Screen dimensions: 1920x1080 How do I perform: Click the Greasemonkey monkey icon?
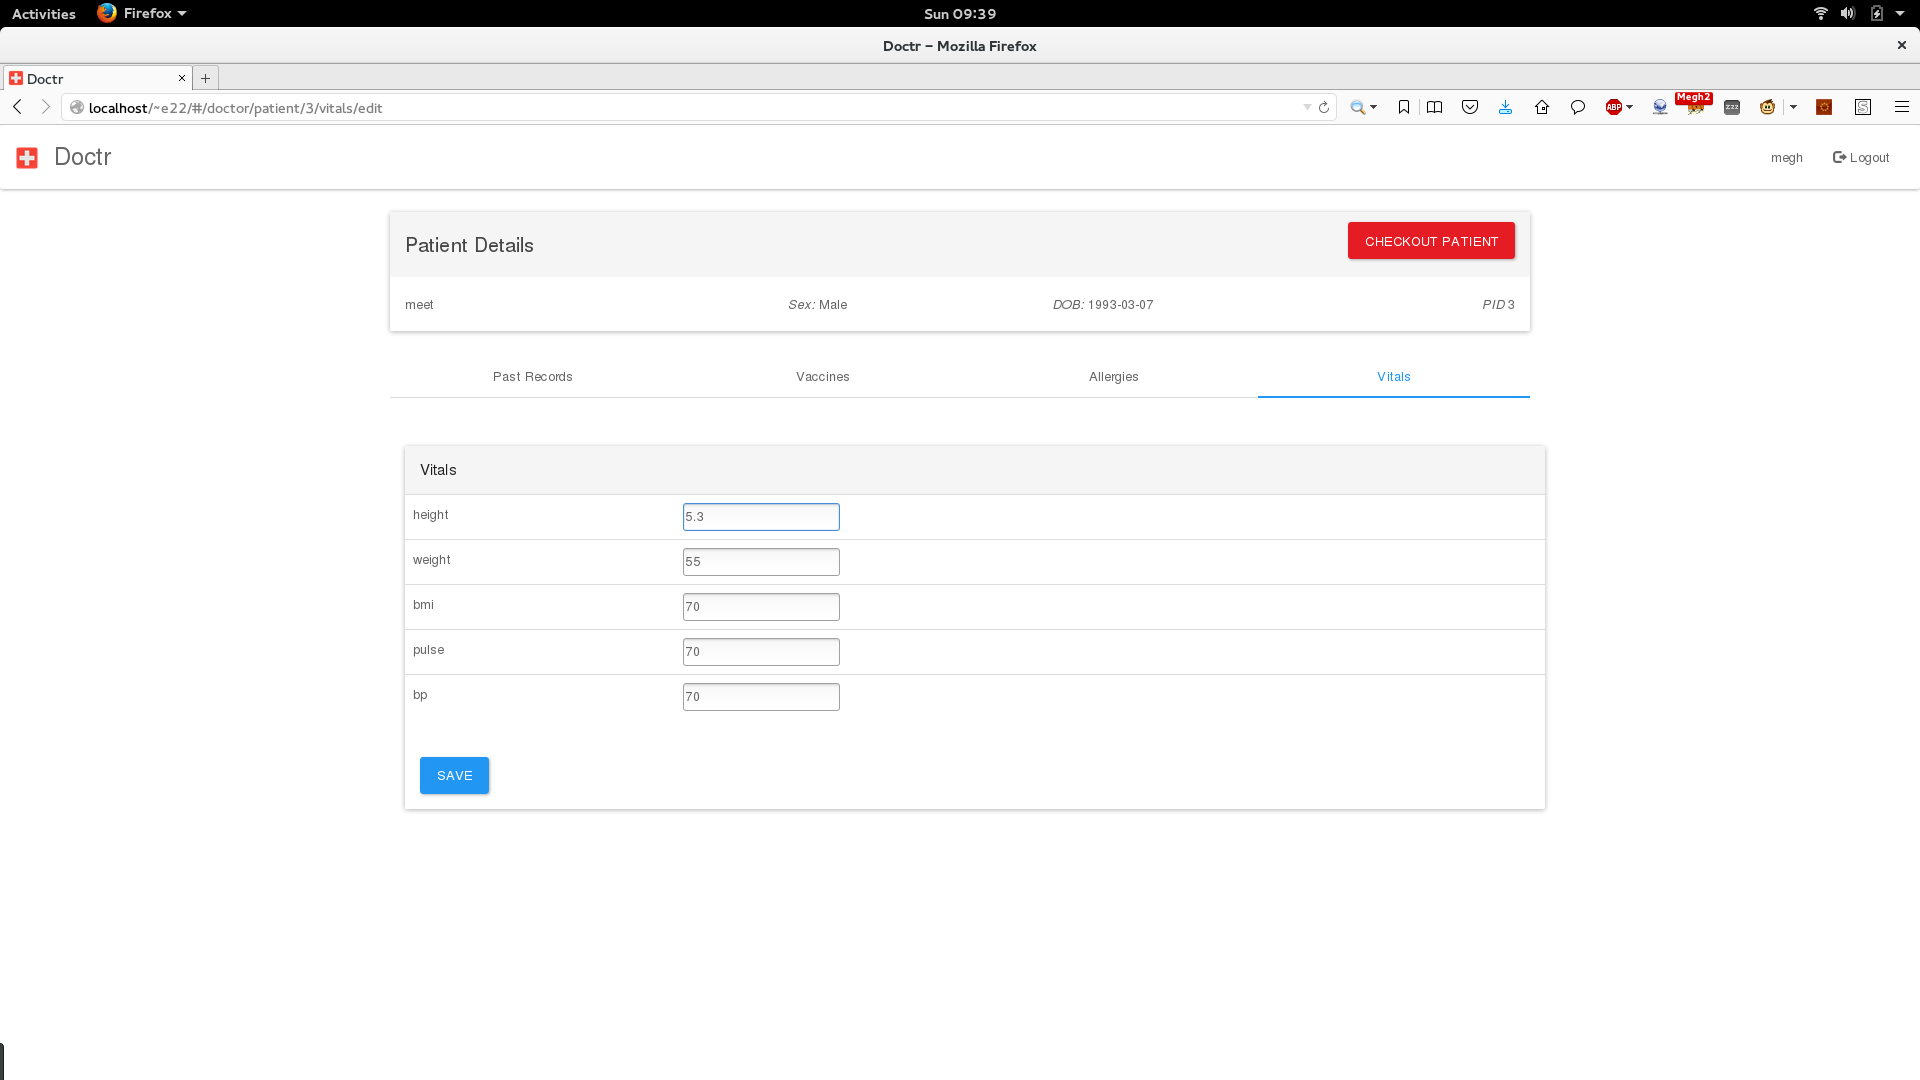click(x=1767, y=107)
